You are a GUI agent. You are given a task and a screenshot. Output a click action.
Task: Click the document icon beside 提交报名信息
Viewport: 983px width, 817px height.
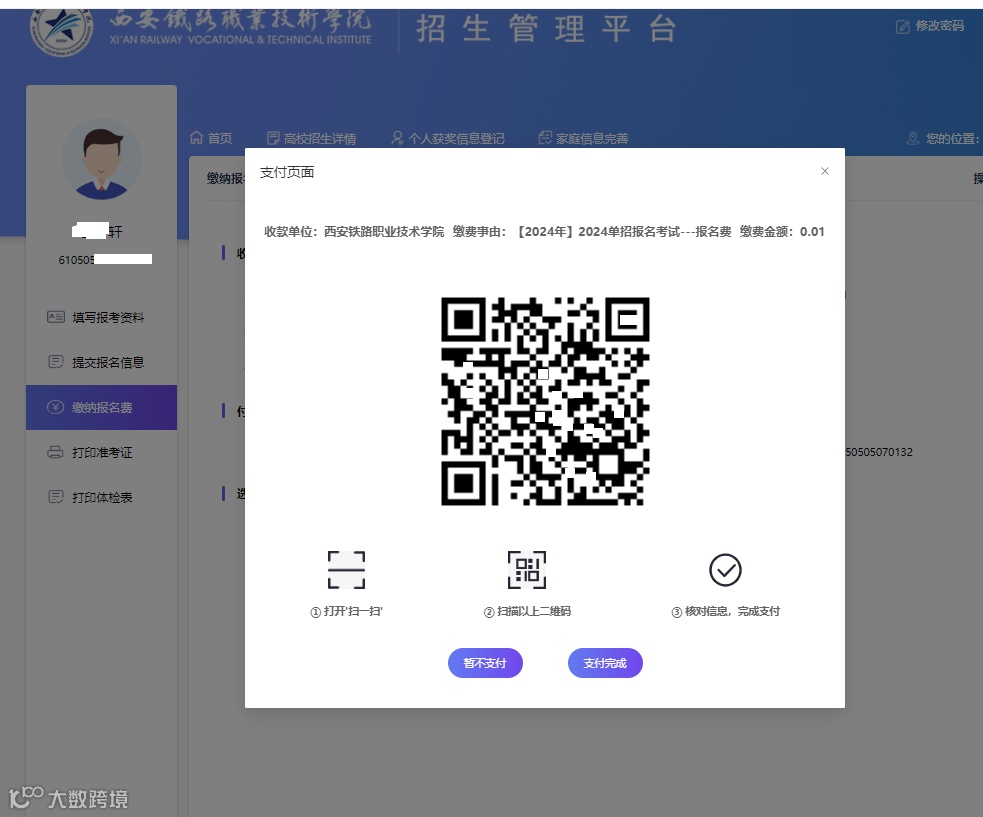56,362
